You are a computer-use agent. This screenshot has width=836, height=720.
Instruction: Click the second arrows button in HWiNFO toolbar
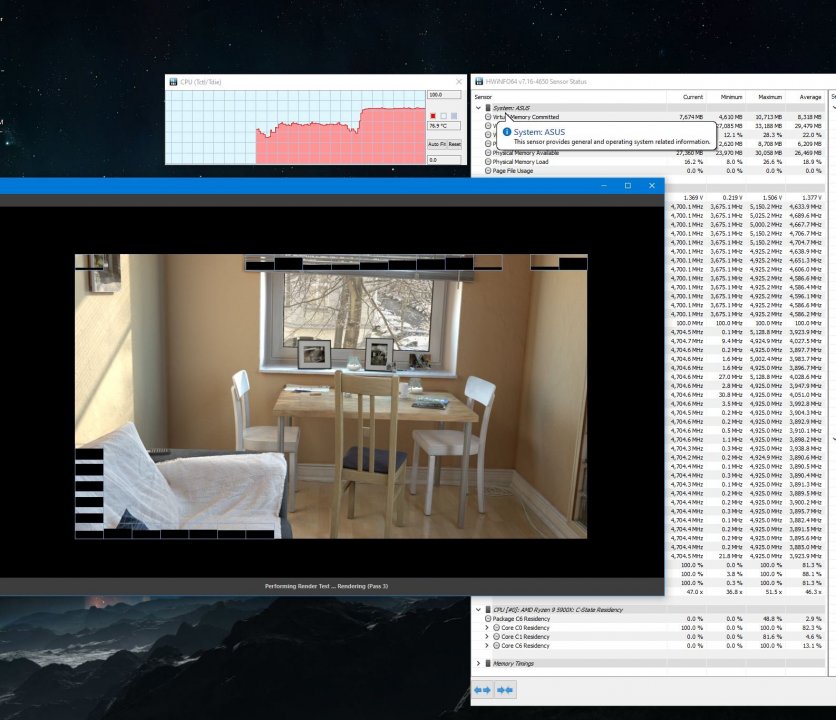(x=506, y=690)
